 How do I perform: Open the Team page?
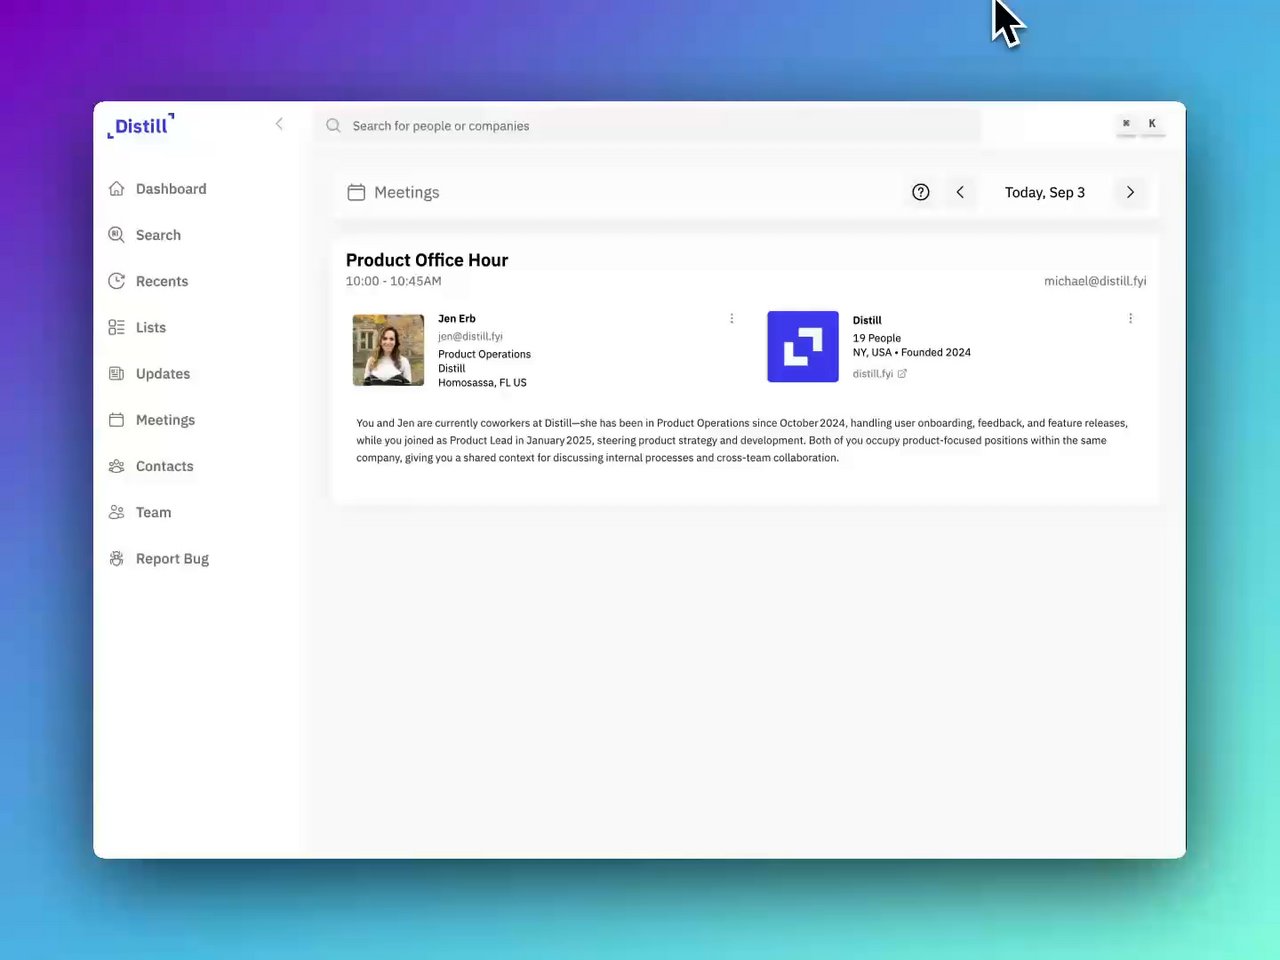[140, 512]
